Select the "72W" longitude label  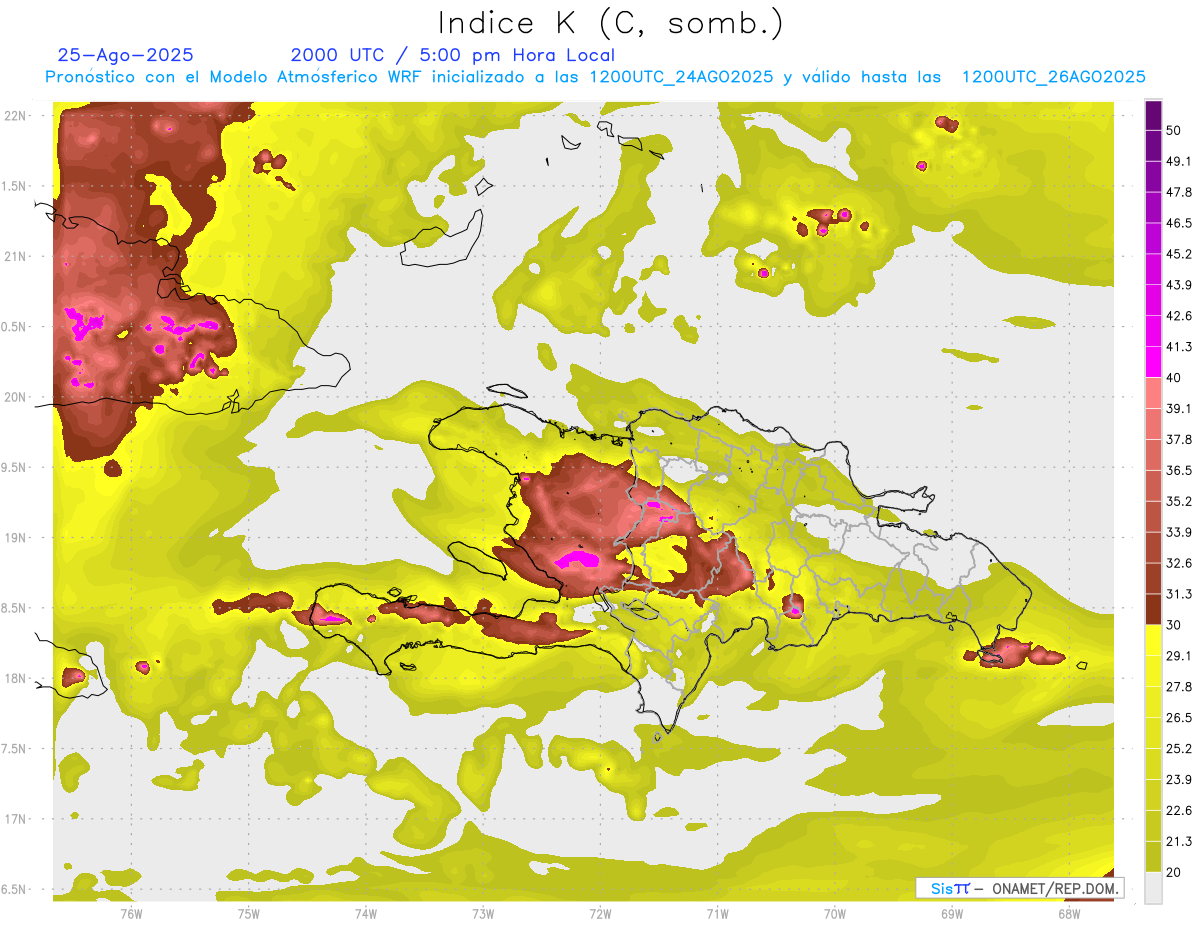600,912
